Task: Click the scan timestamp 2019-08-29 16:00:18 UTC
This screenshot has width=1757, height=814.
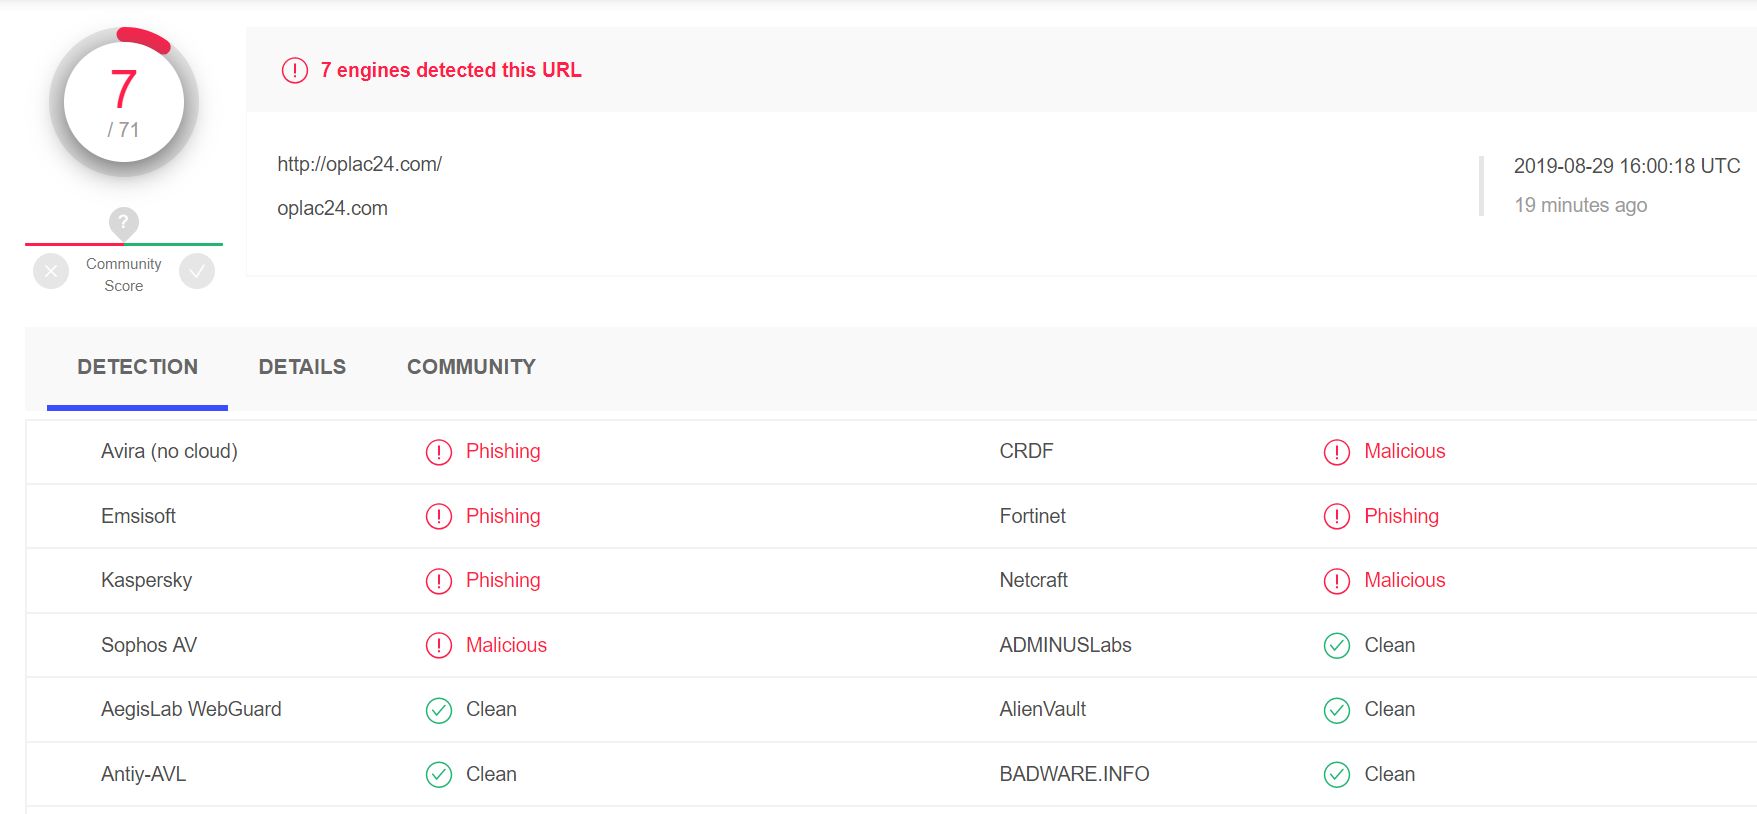Action: (x=1627, y=166)
